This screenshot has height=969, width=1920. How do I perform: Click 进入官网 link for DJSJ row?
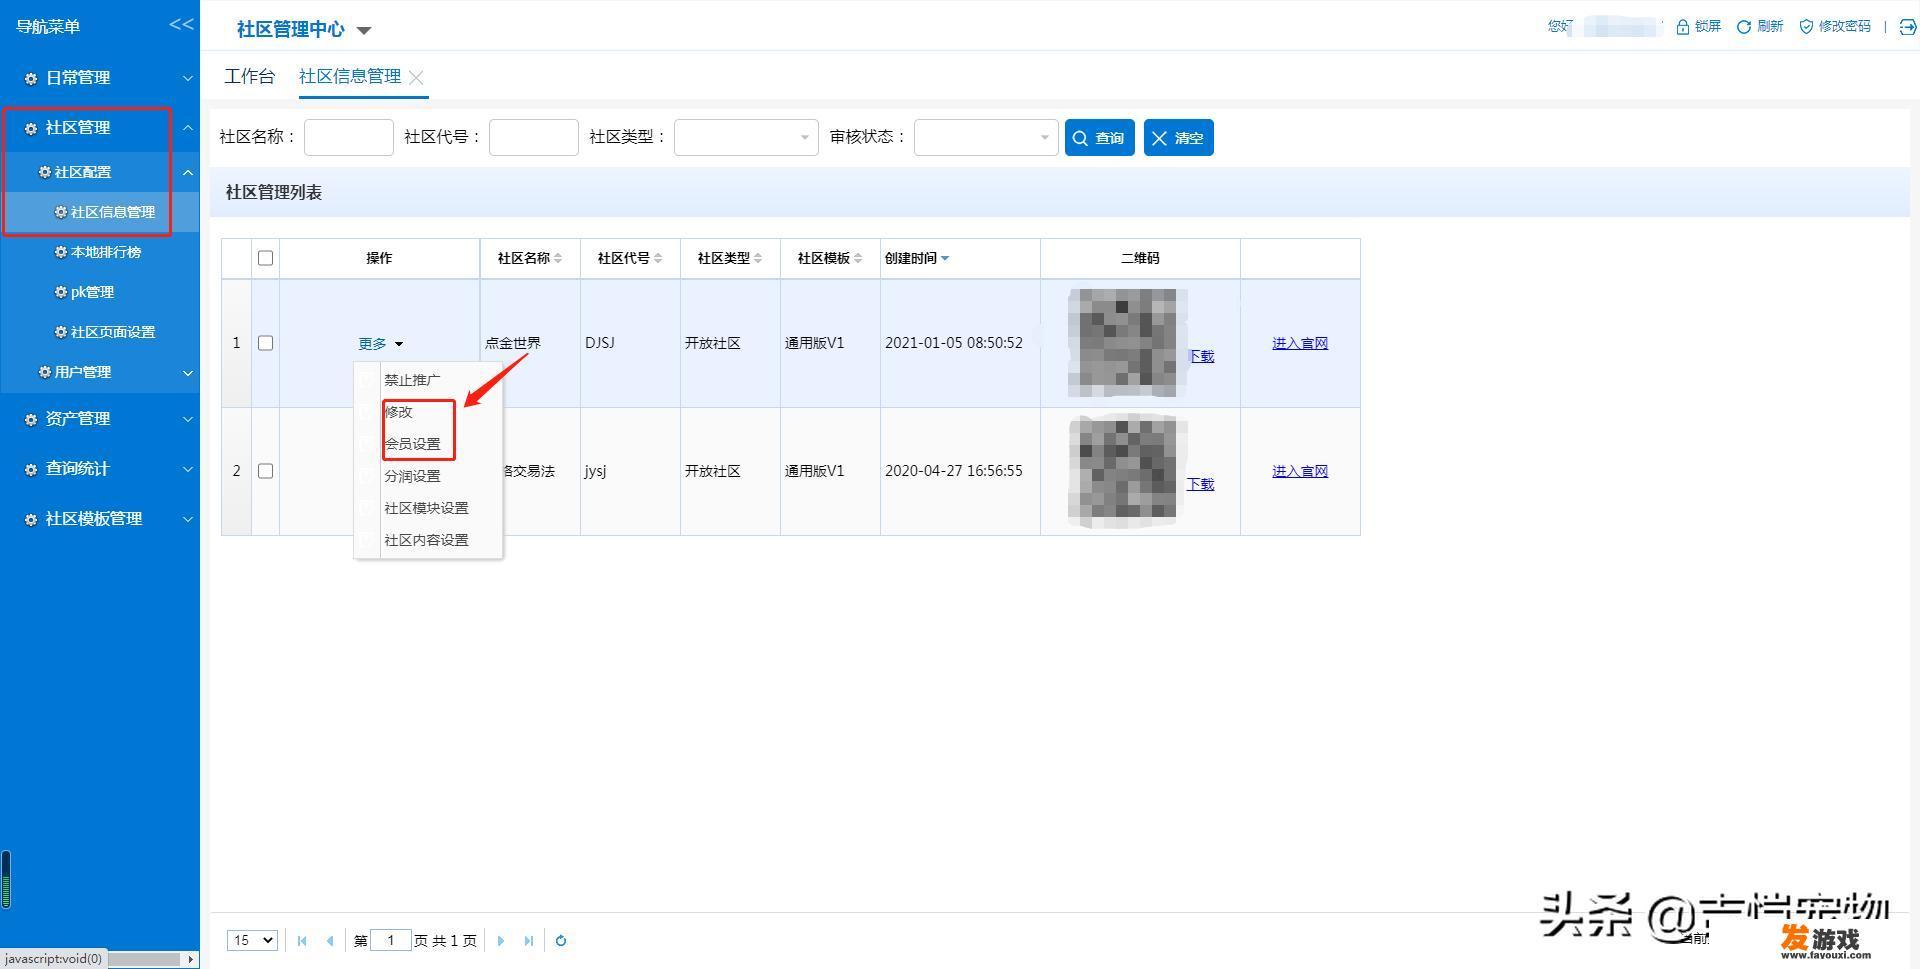[x=1300, y=343]
